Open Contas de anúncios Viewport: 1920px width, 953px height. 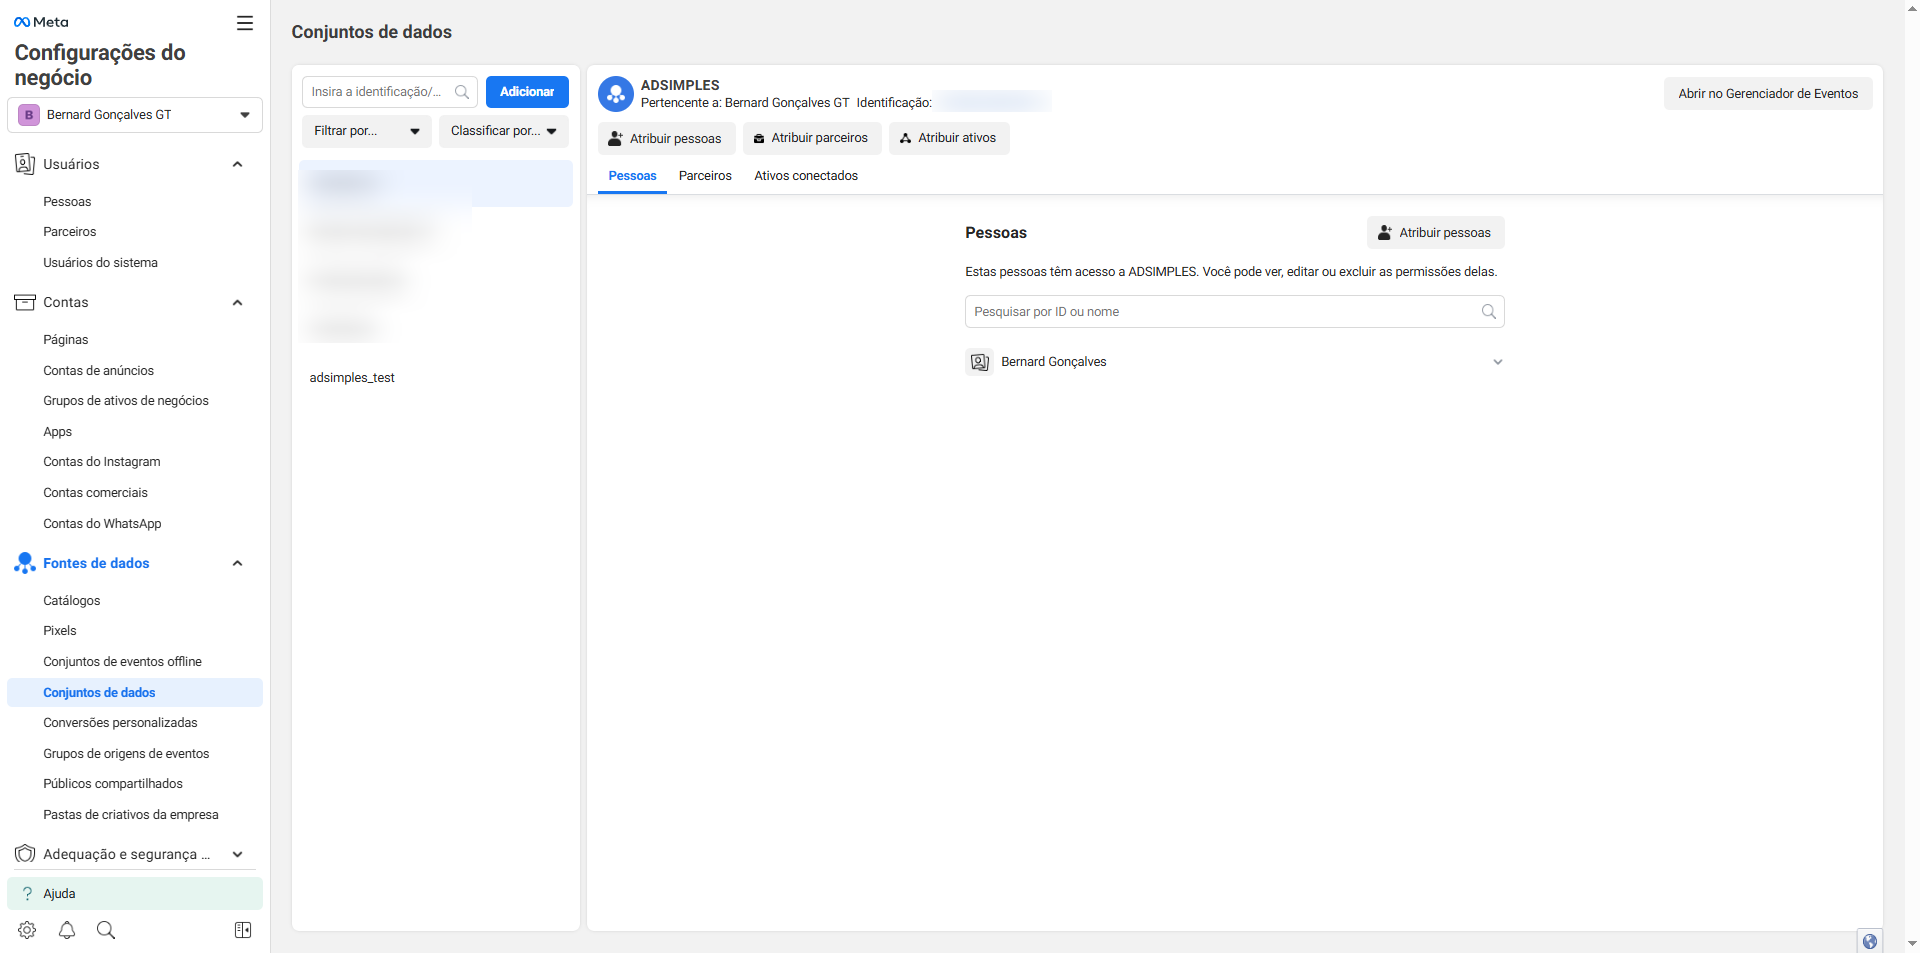(99, 371)
